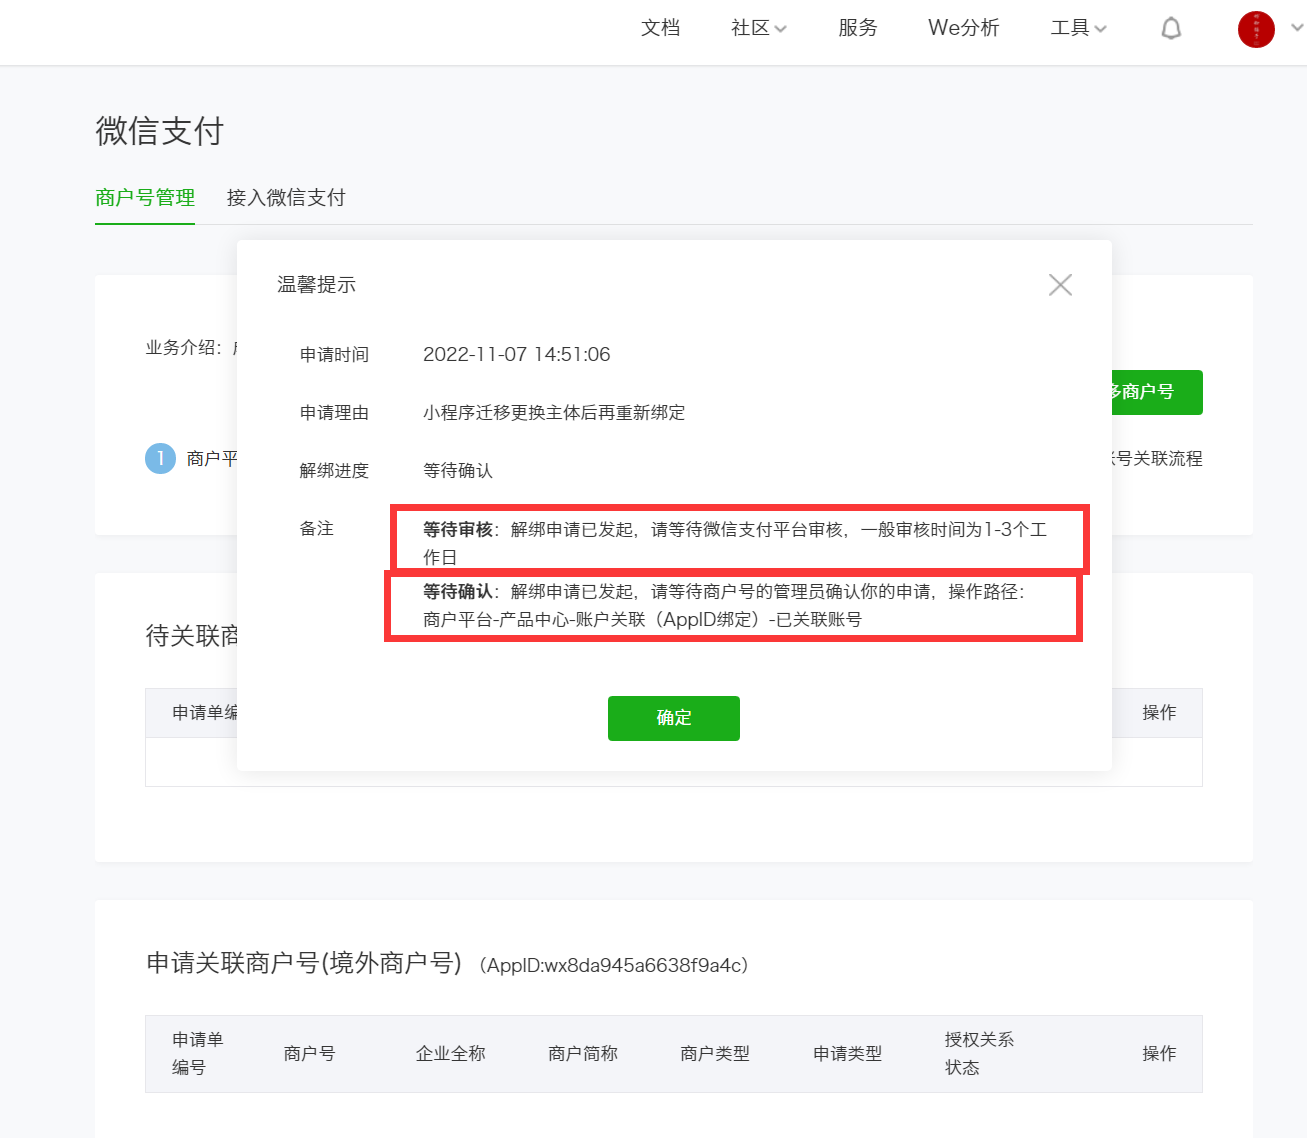Click the 解绑进度 value 等待确认
The width and height of the screenshot is (1307, 1138).
point(458,471)
